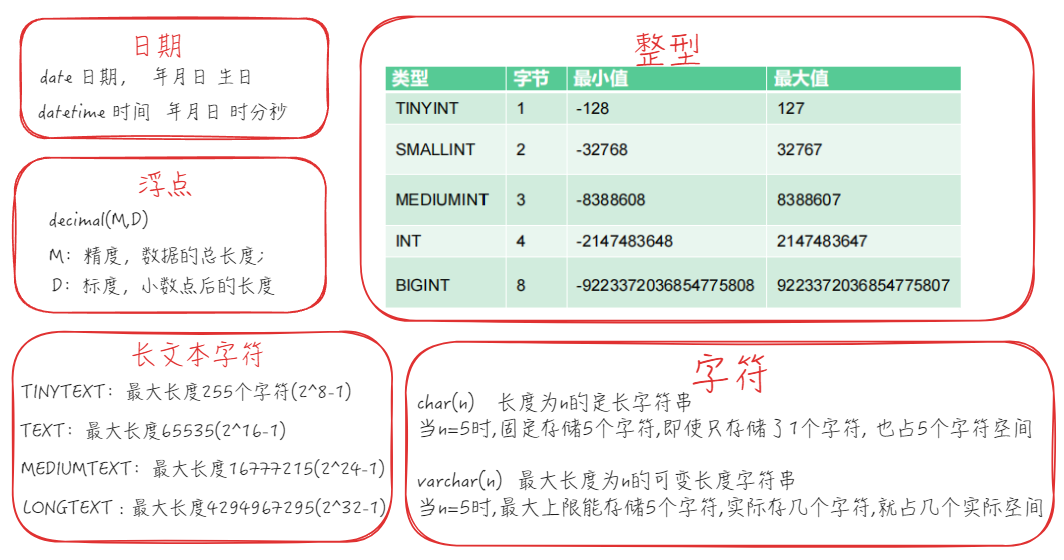Click the -2147483648 cell
Viewport: 1064px width, 560px height.
click(x=666, y=241)
